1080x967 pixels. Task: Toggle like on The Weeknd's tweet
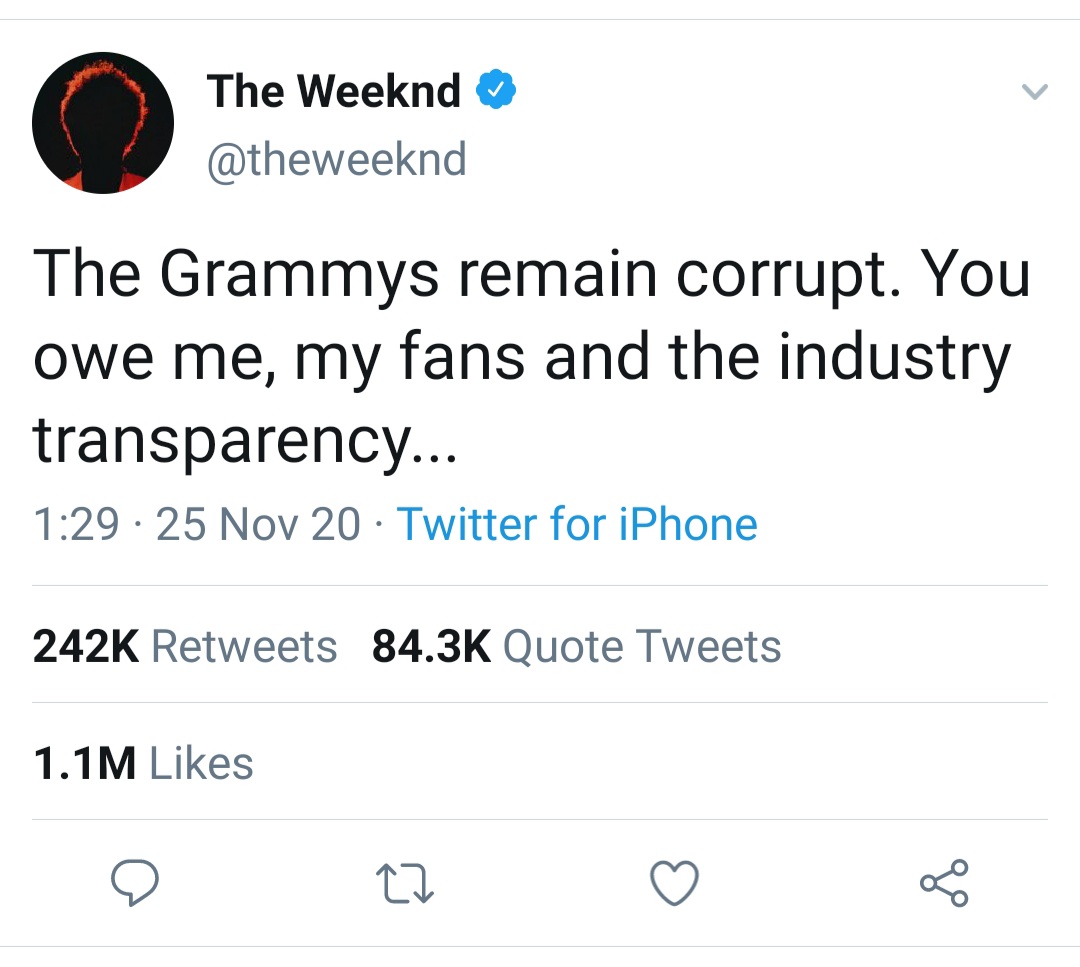[x=674, y=883]
